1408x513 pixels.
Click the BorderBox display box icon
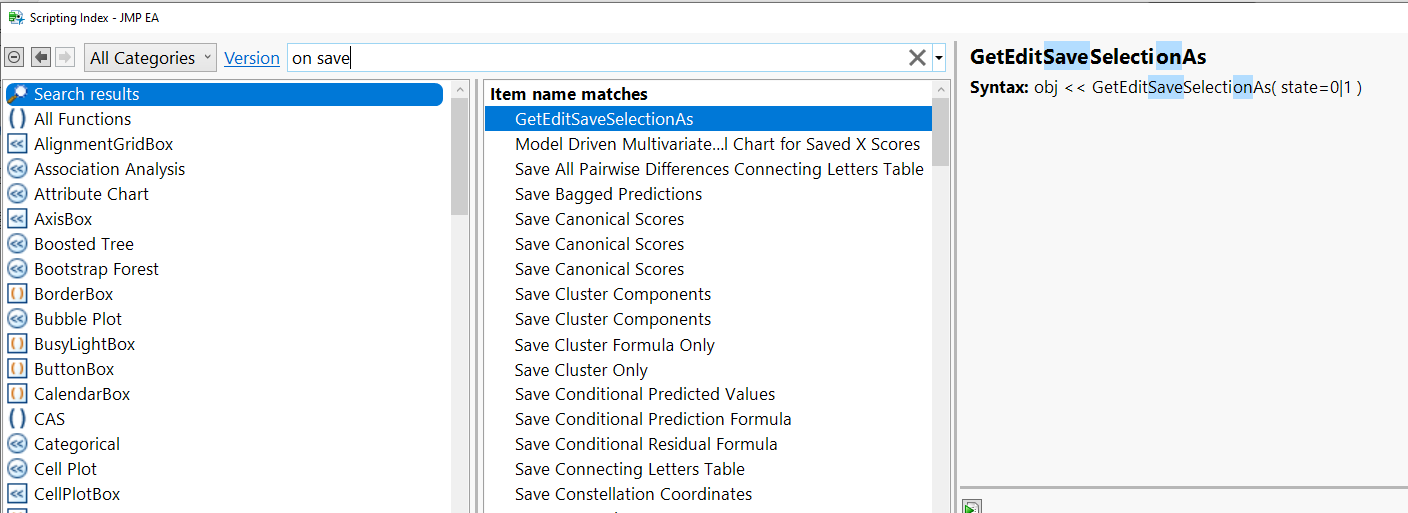[17, 294]
